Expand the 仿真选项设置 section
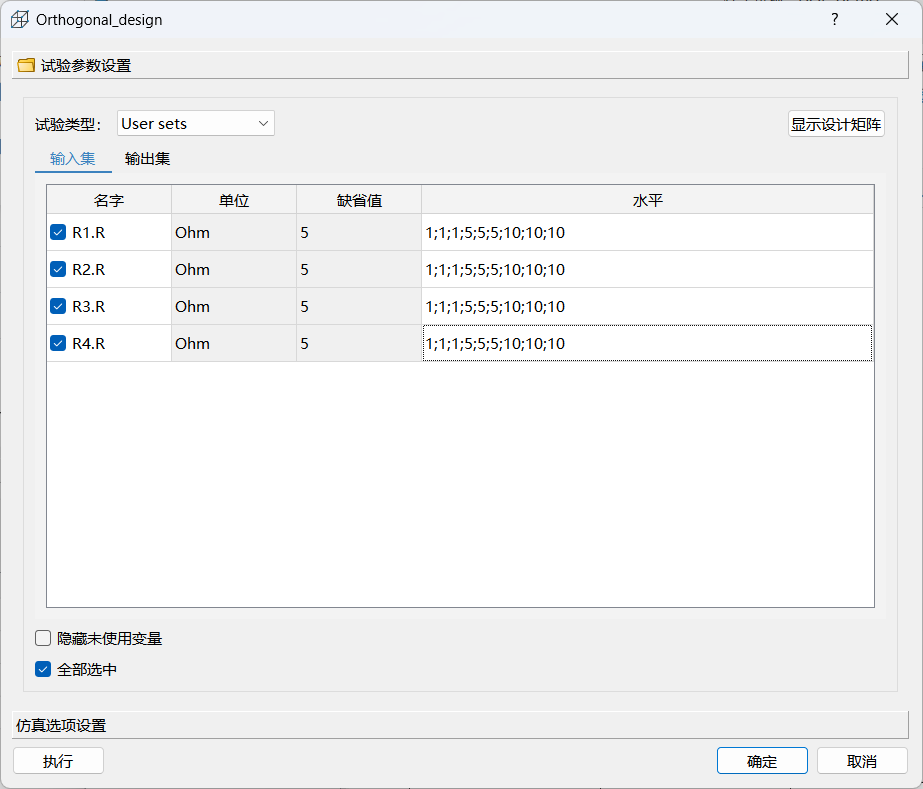Screen dimensions: 923x789 point(460,725)
